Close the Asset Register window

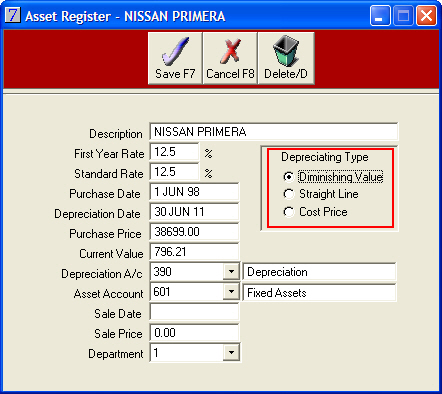pos(426,16)
